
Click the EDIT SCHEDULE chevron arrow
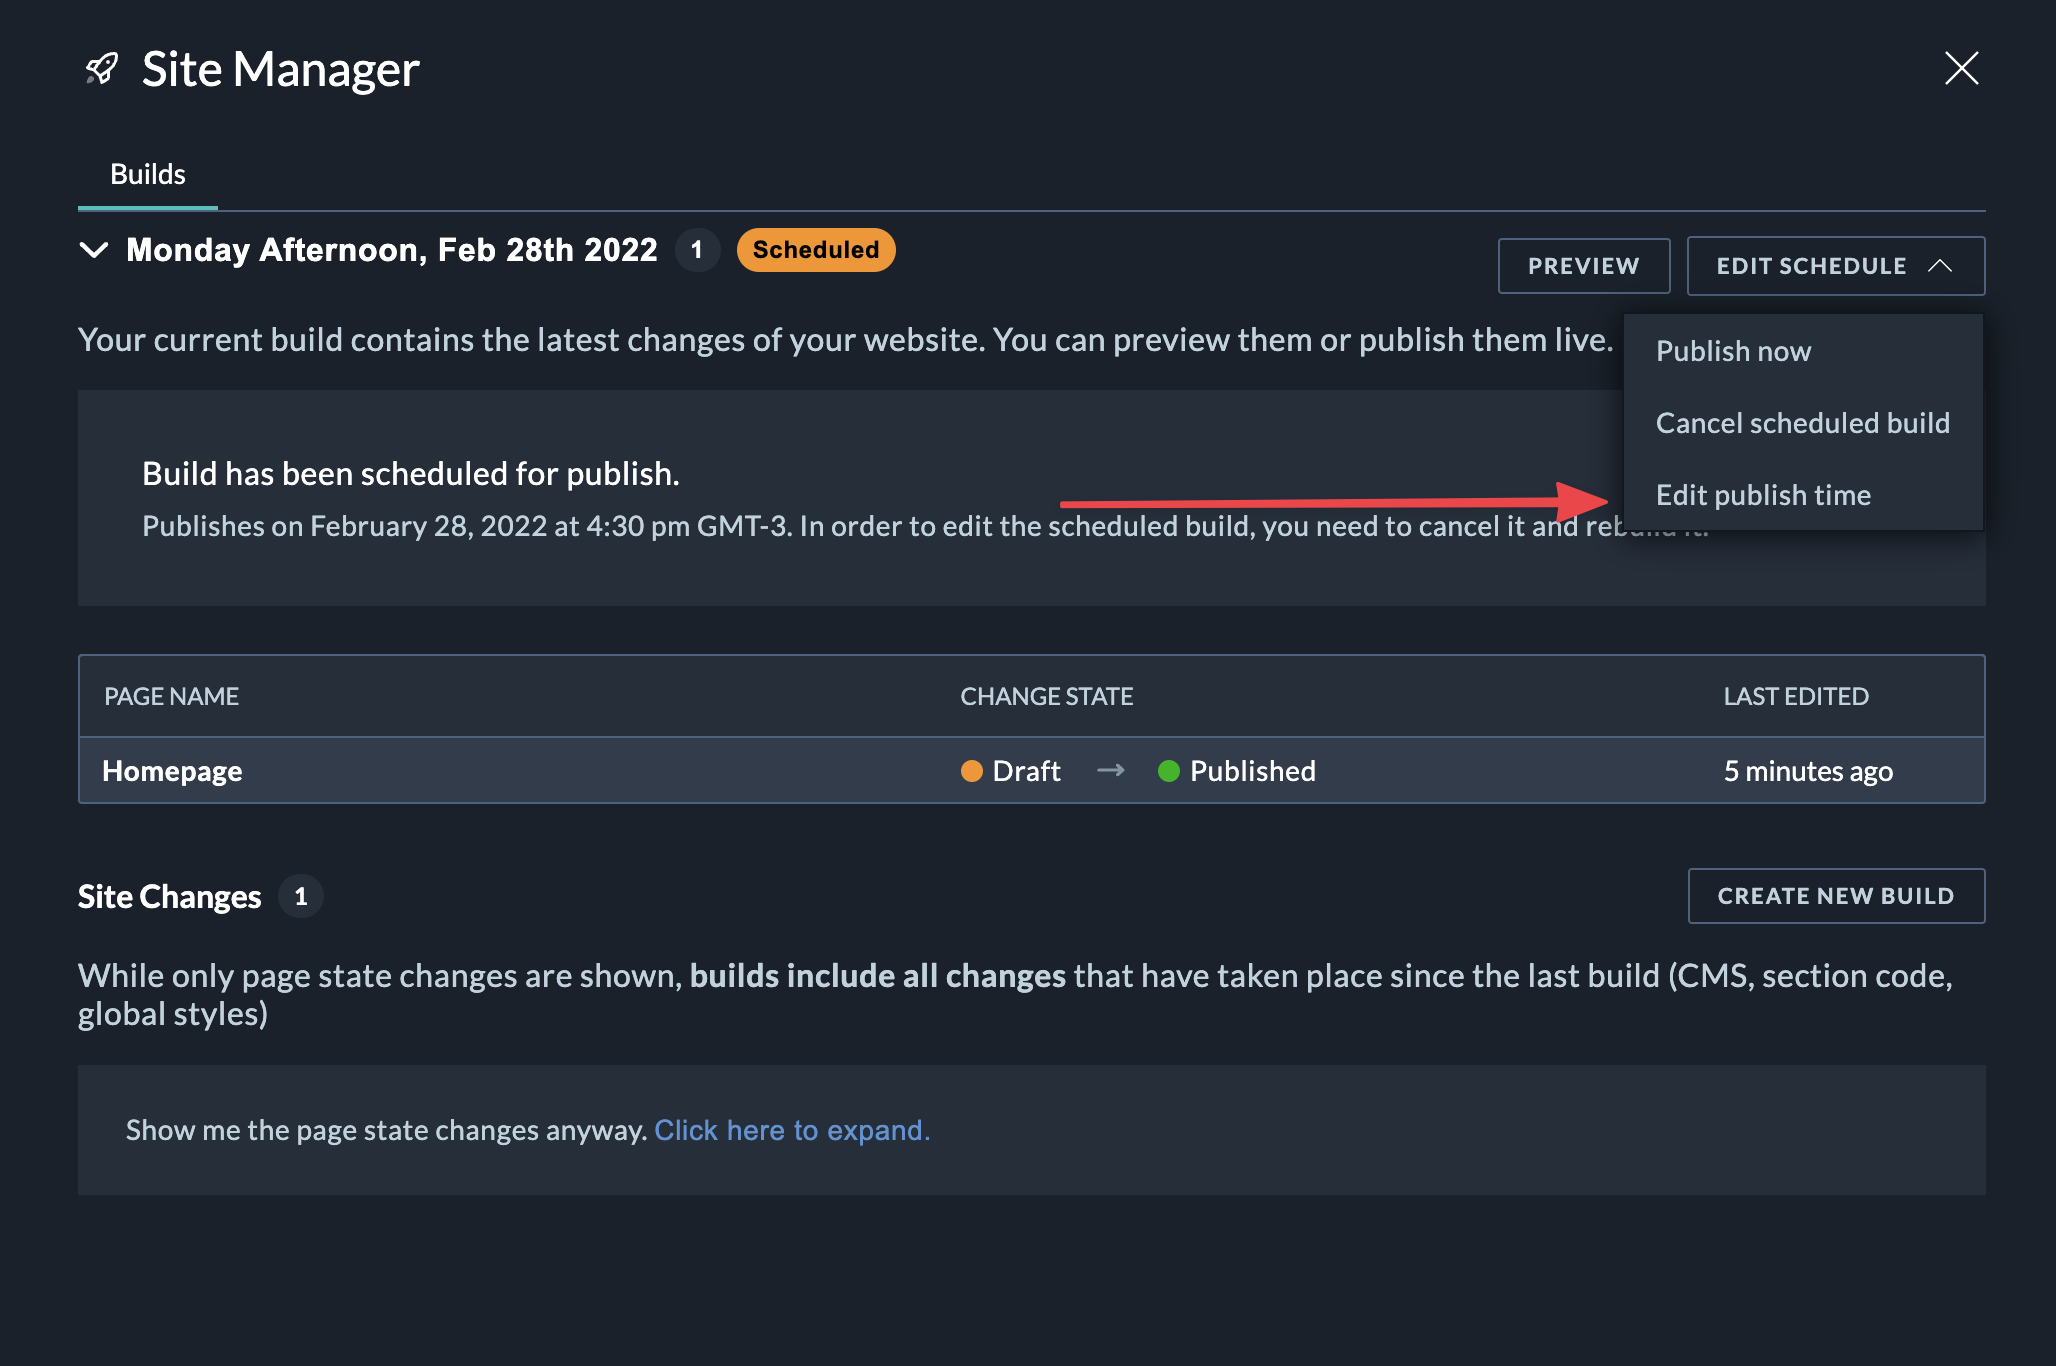pos(1940,266)
